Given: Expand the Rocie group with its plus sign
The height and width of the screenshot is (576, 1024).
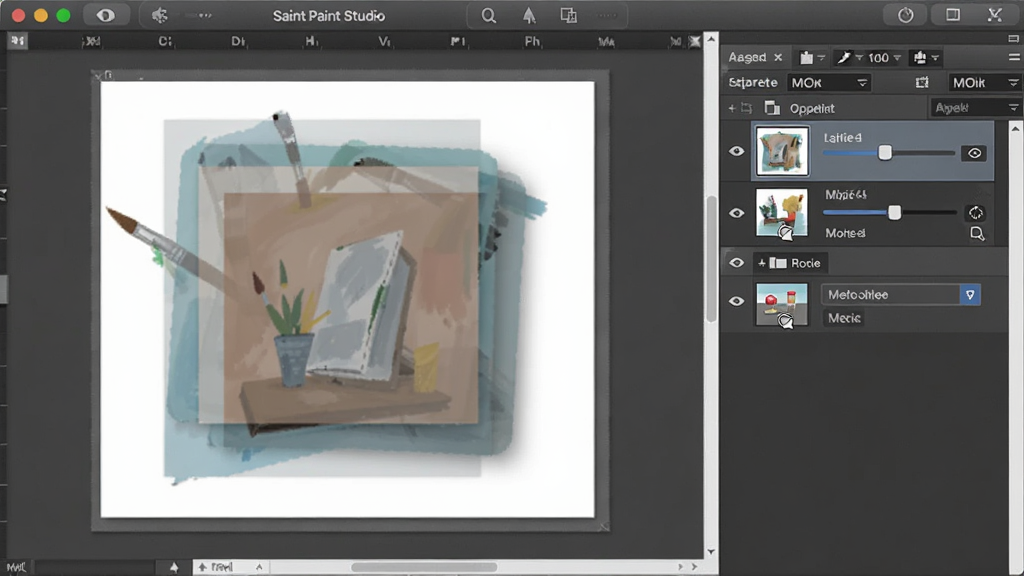Looking at the screenshot, I should click(x=761, y=263).
